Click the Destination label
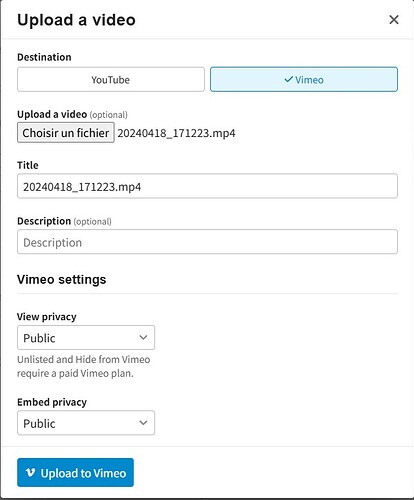Screen dimensions: 414x500 click(44, 57)
